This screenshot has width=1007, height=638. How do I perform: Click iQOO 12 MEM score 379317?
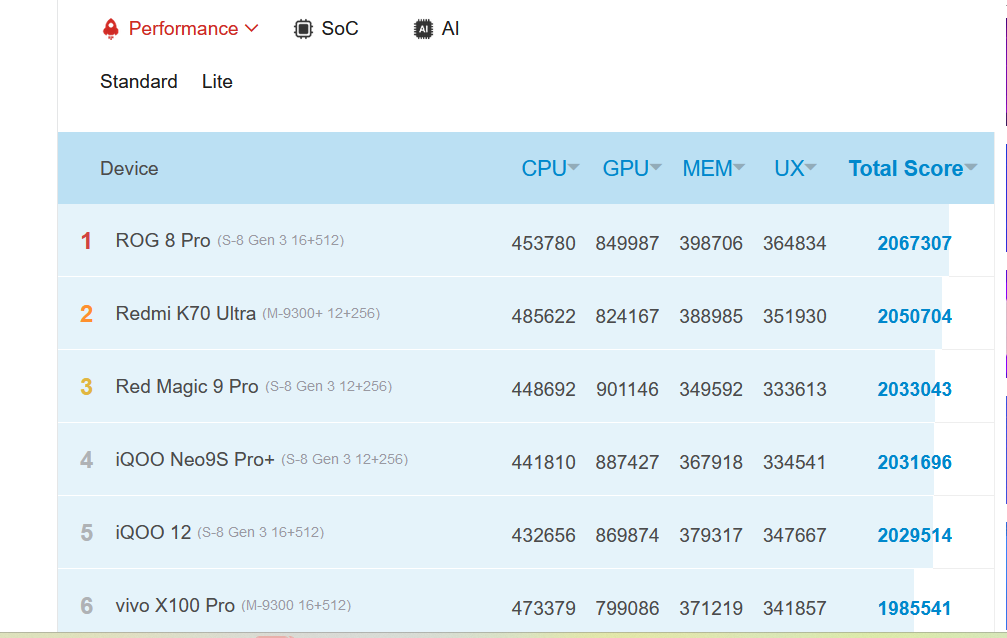[711, 535]
